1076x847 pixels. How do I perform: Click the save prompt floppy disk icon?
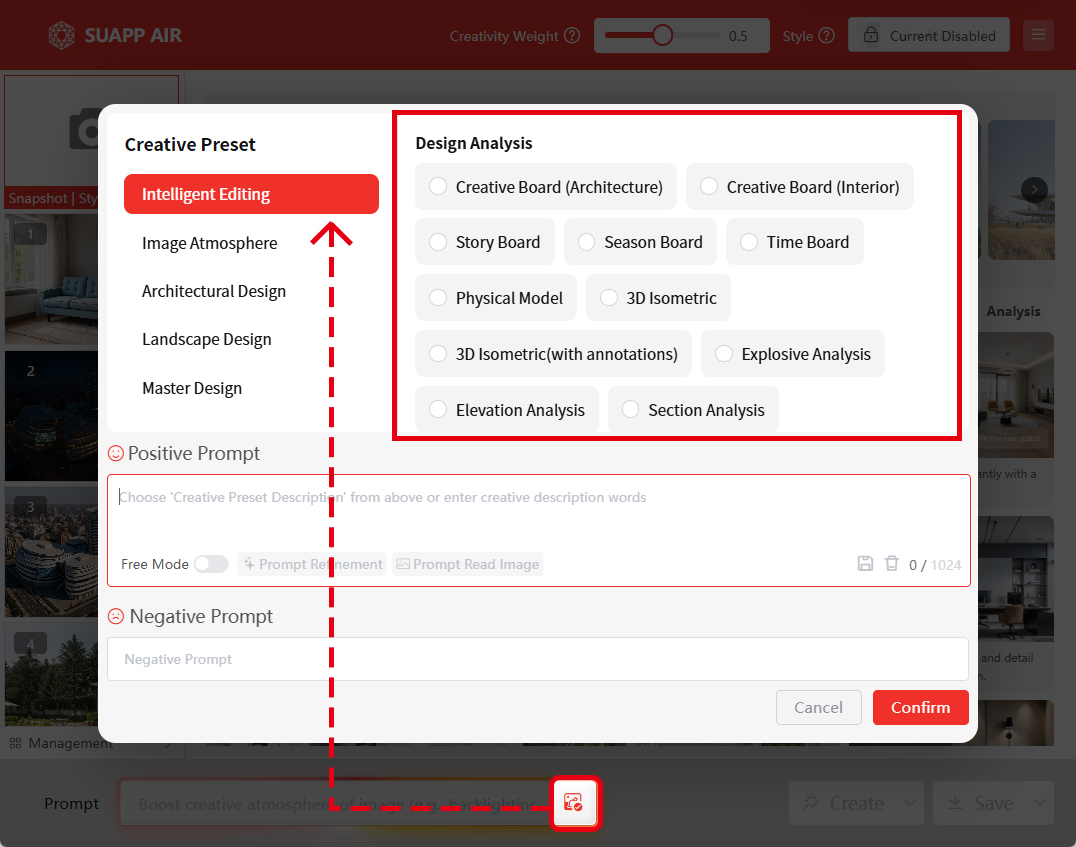(x=865, y=564)
